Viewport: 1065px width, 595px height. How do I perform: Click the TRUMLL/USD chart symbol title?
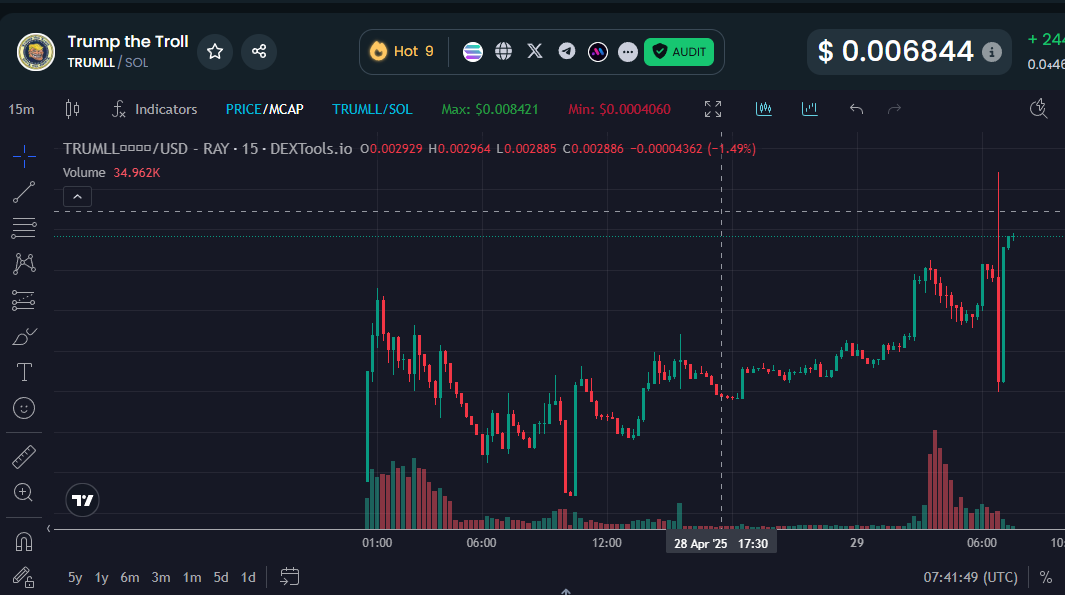(x=208, y=149)
